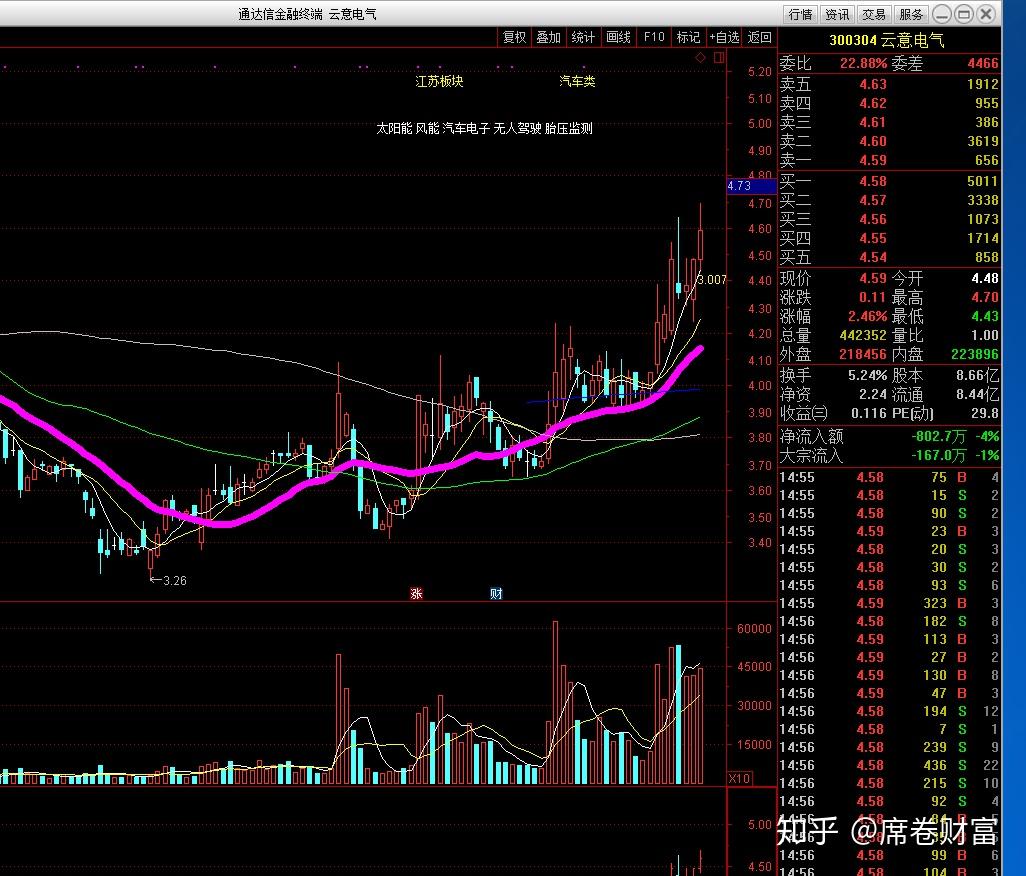Image resolution: width=1026 pixels, height=876 pixels.
Task: Select the 画线 drawing tool
Action: [618, 37]
